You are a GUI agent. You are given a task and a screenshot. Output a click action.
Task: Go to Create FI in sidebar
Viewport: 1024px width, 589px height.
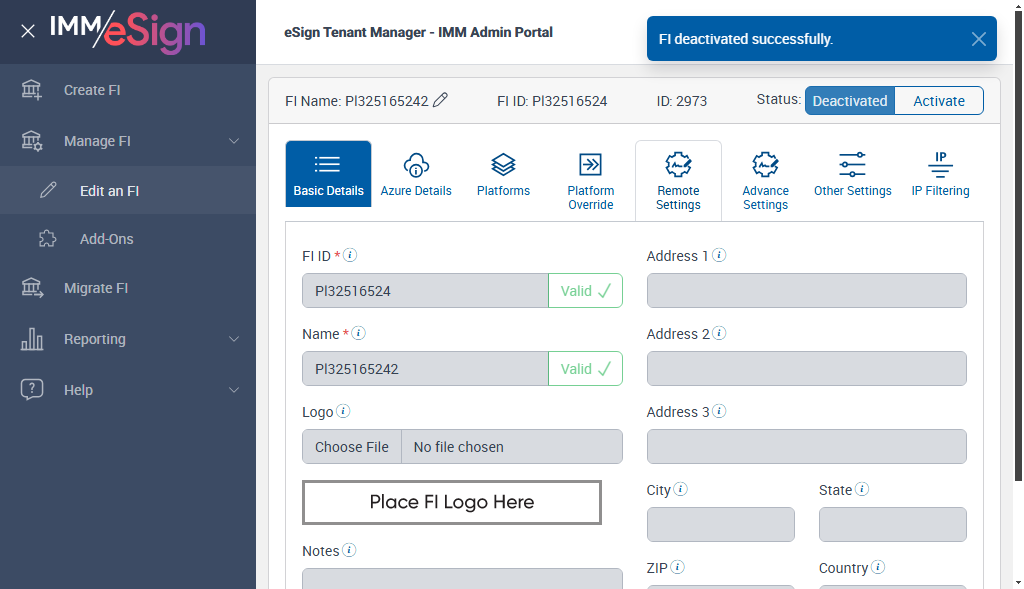92,90
